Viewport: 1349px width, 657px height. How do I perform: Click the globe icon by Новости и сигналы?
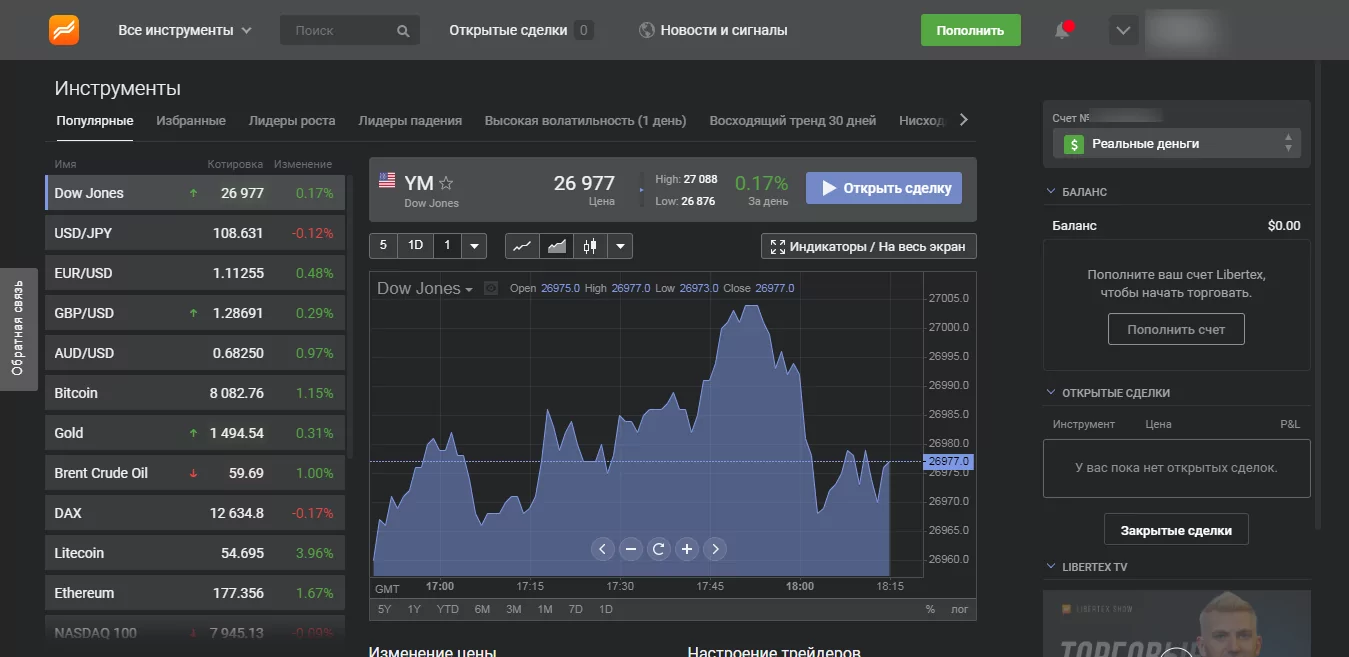tap(647, 30)
